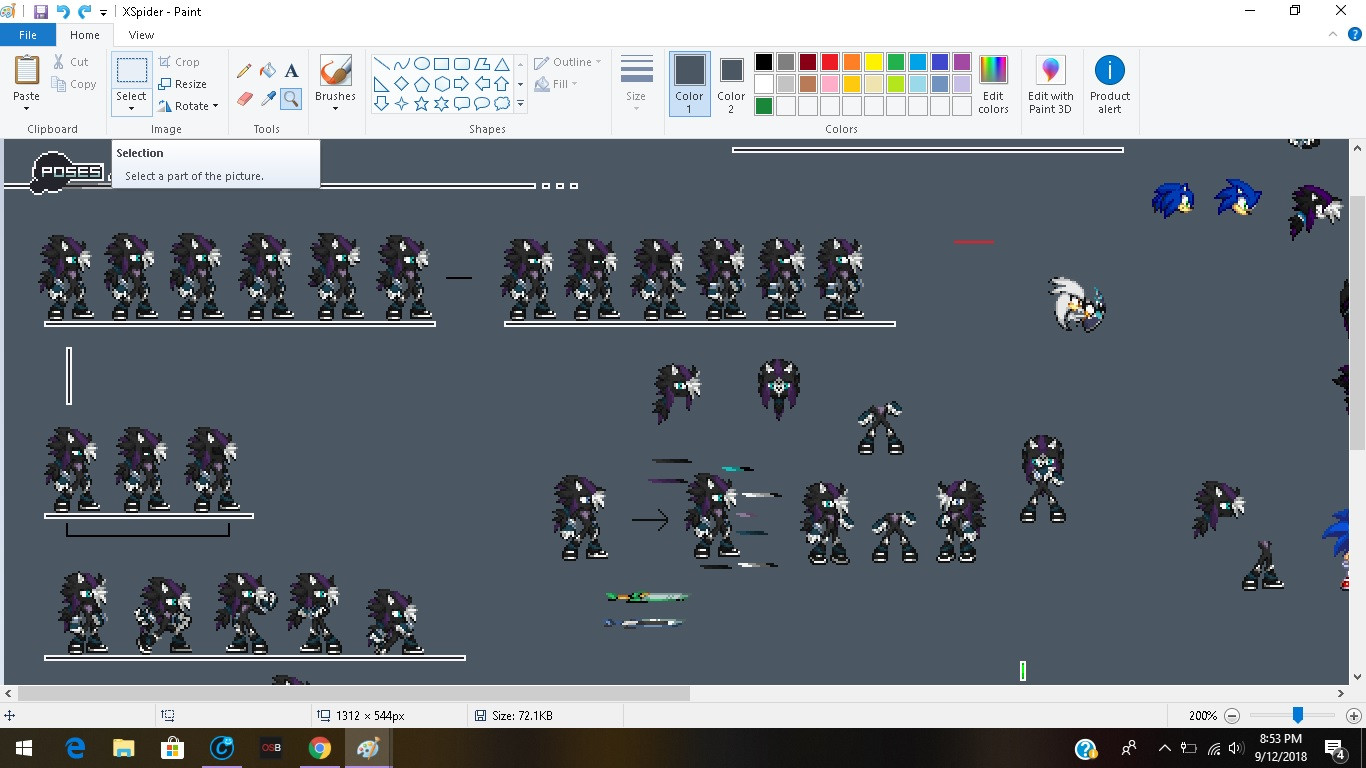Click the horizontal scrollbar thumb
Viewport: 1366px width, 768px height.
(x=354, y=693)
